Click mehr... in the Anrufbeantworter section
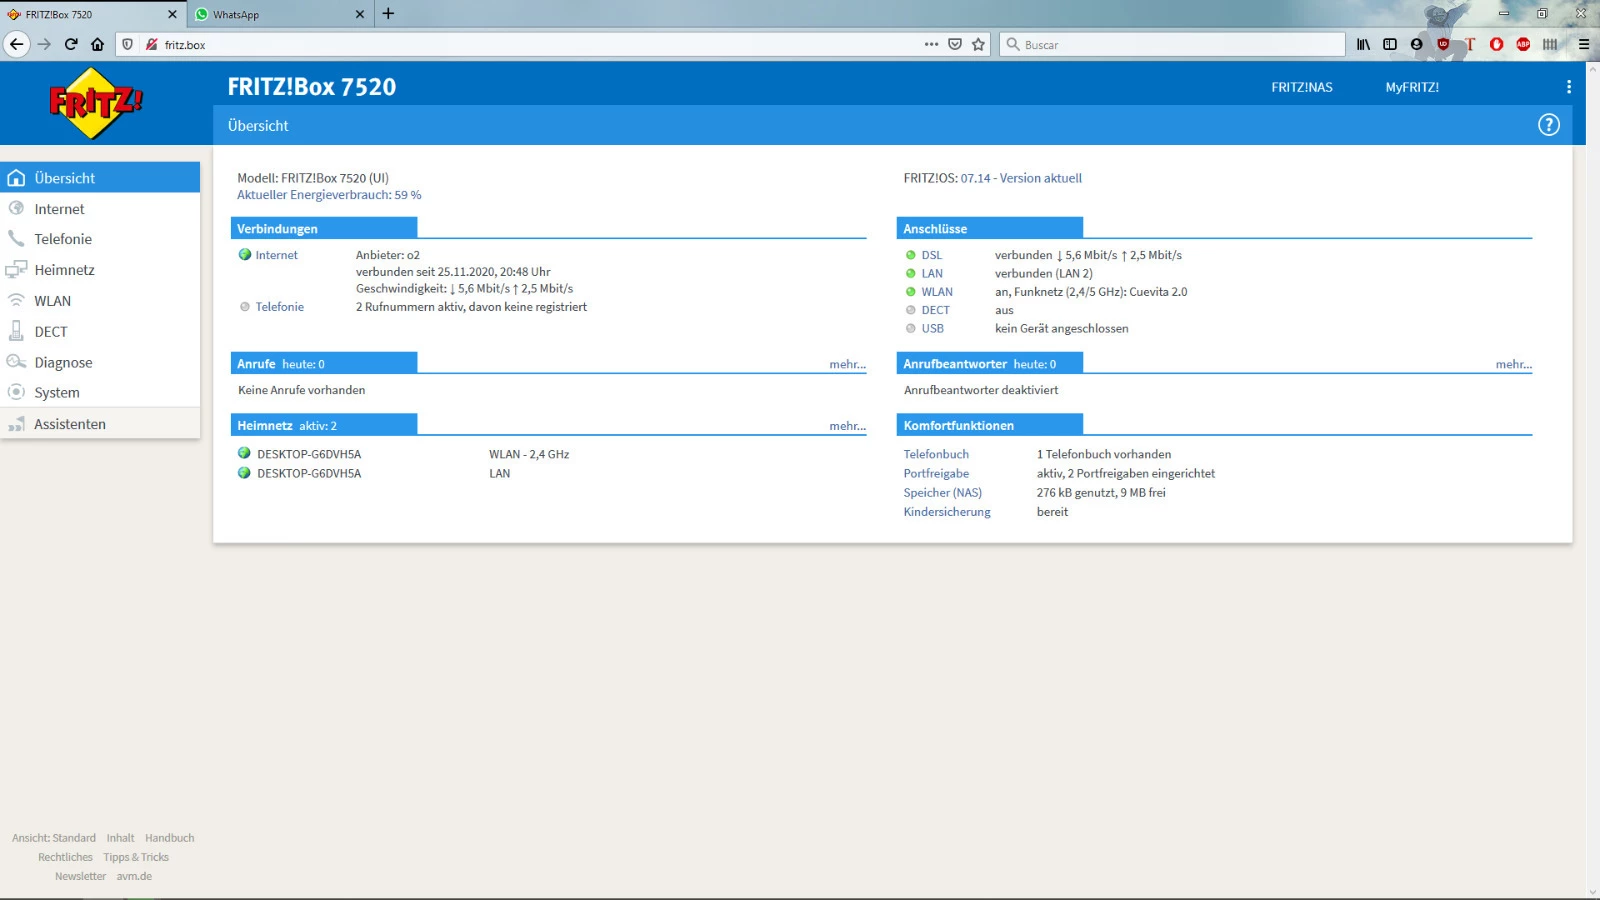Screen dimensions: 1600x900 pyautogui.click(x=1514, y=364)
